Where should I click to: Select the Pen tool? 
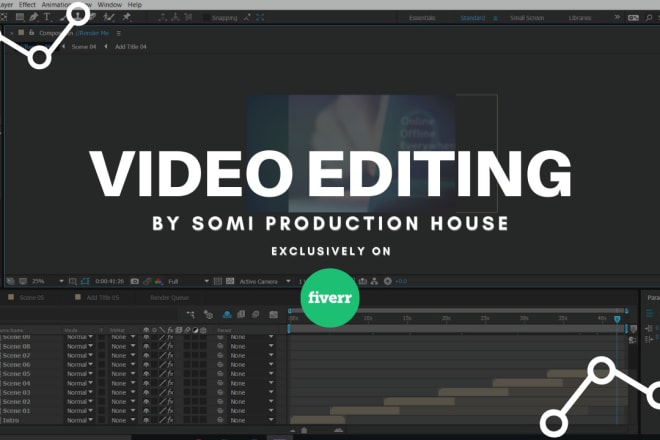[33, 17]
